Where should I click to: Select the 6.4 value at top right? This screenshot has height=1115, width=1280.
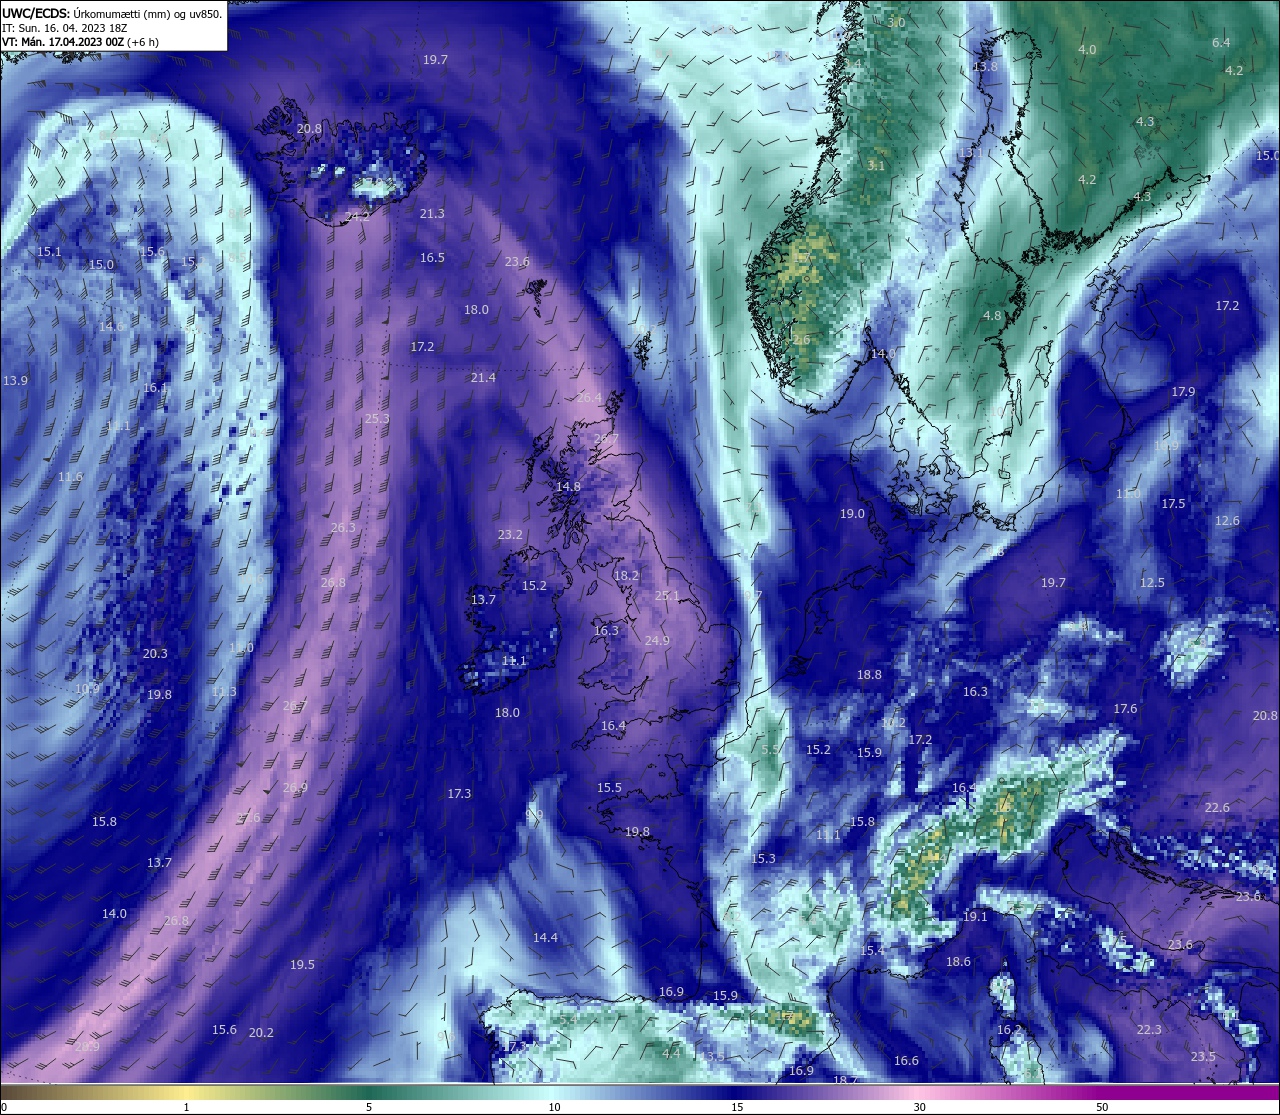point(1221,43)
